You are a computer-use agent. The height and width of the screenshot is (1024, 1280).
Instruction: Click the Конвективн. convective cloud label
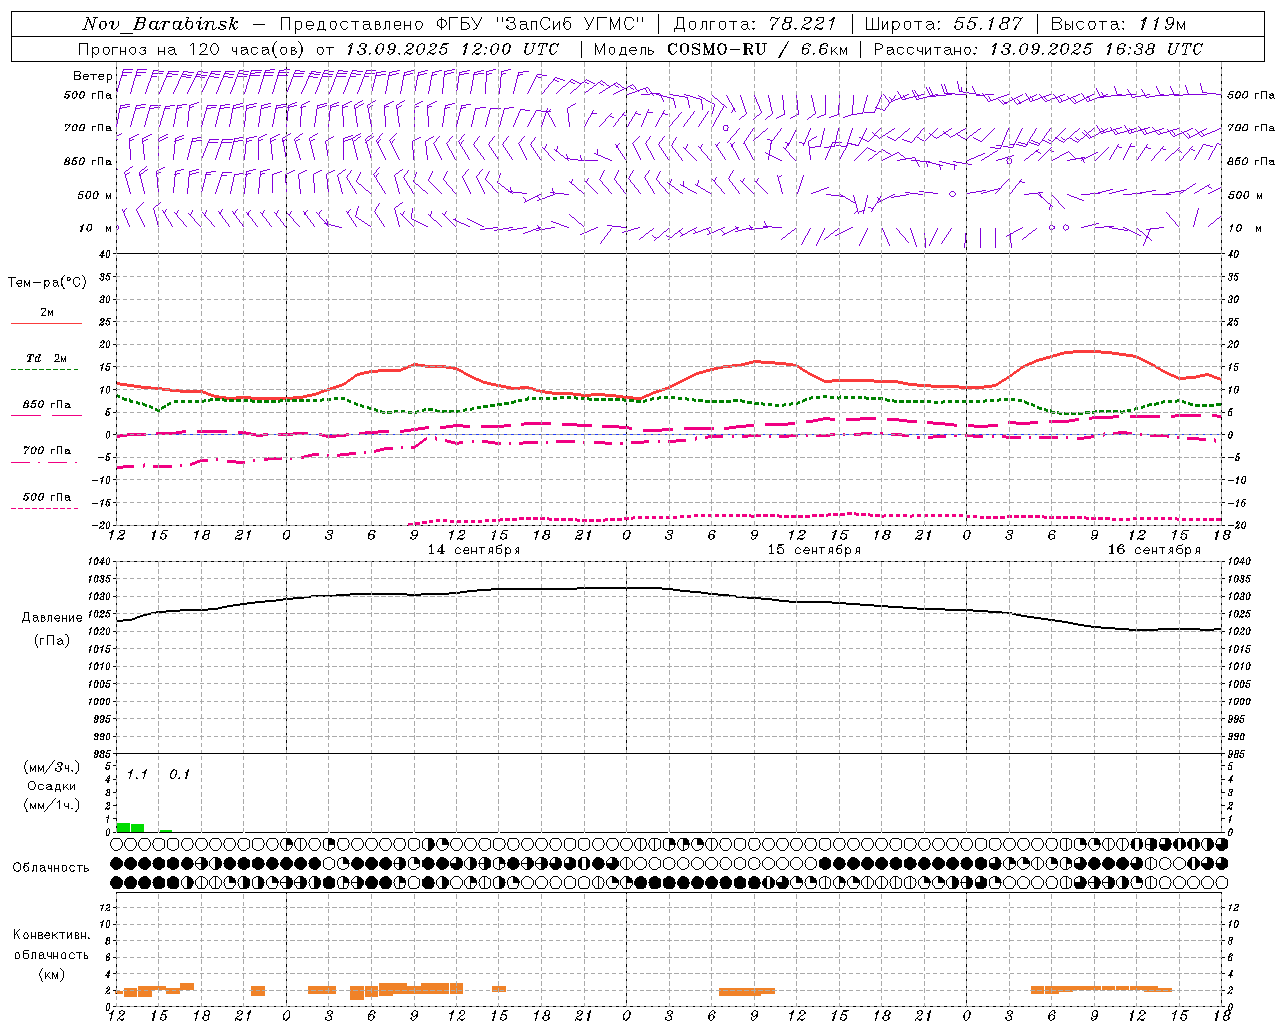point(51,935)
